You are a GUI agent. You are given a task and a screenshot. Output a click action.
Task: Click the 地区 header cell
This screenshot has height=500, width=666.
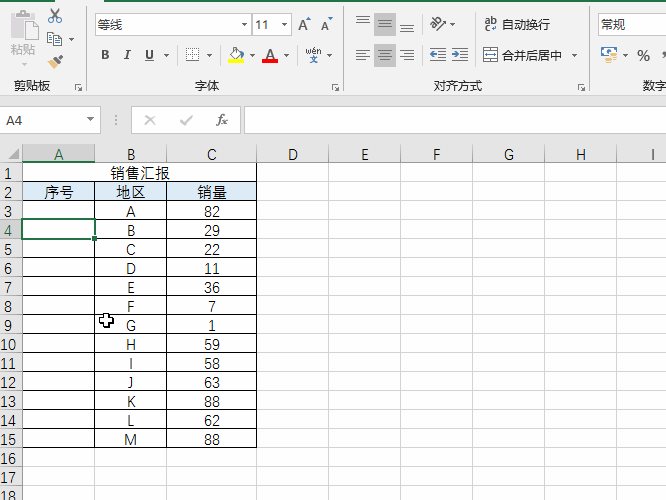coord(131,192)
